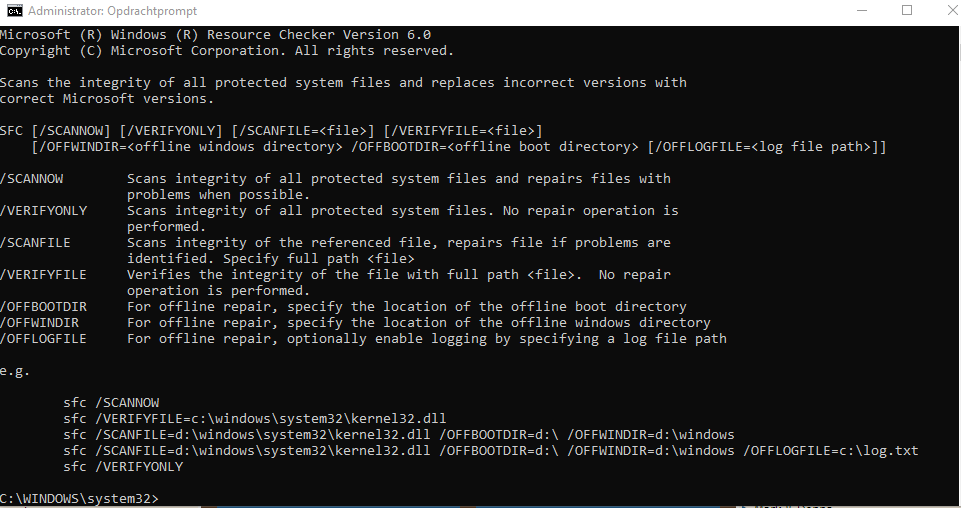Click the /OFFBOOTDIR option in the list
This screenshot has width=961, height=508.
tap(44, 307)
